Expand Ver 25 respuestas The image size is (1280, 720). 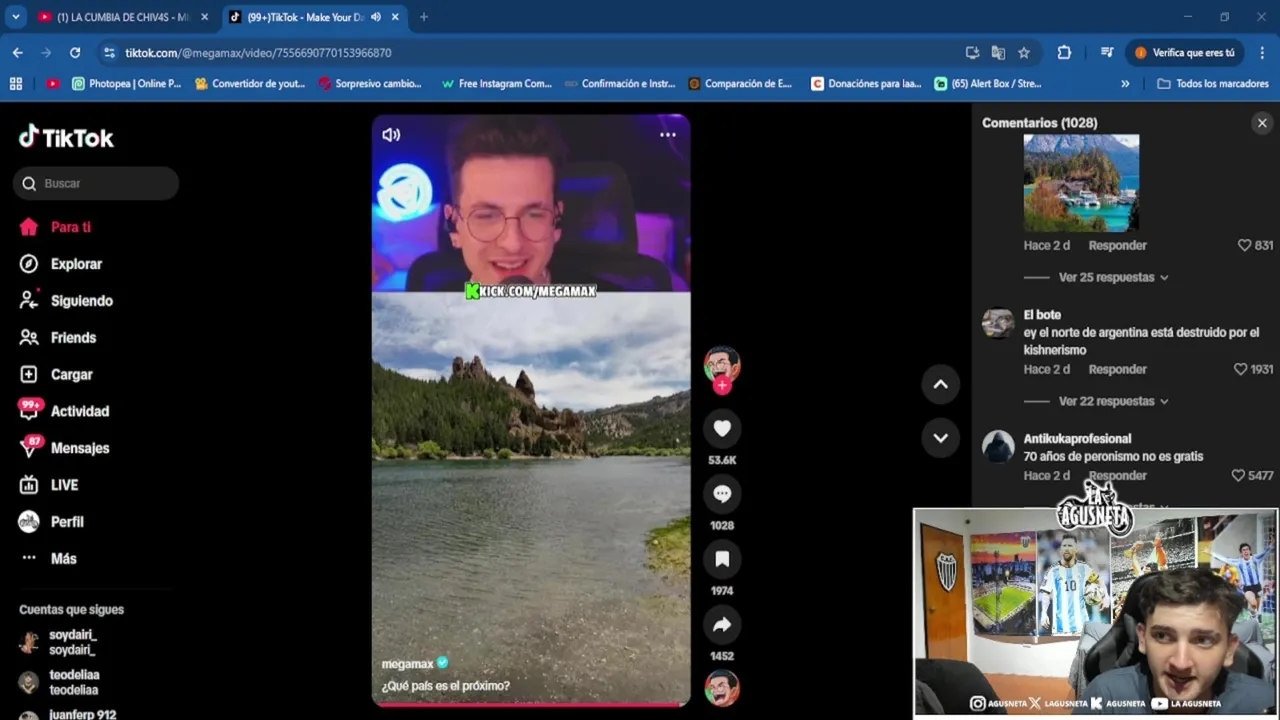click(x=1113, y=277)
